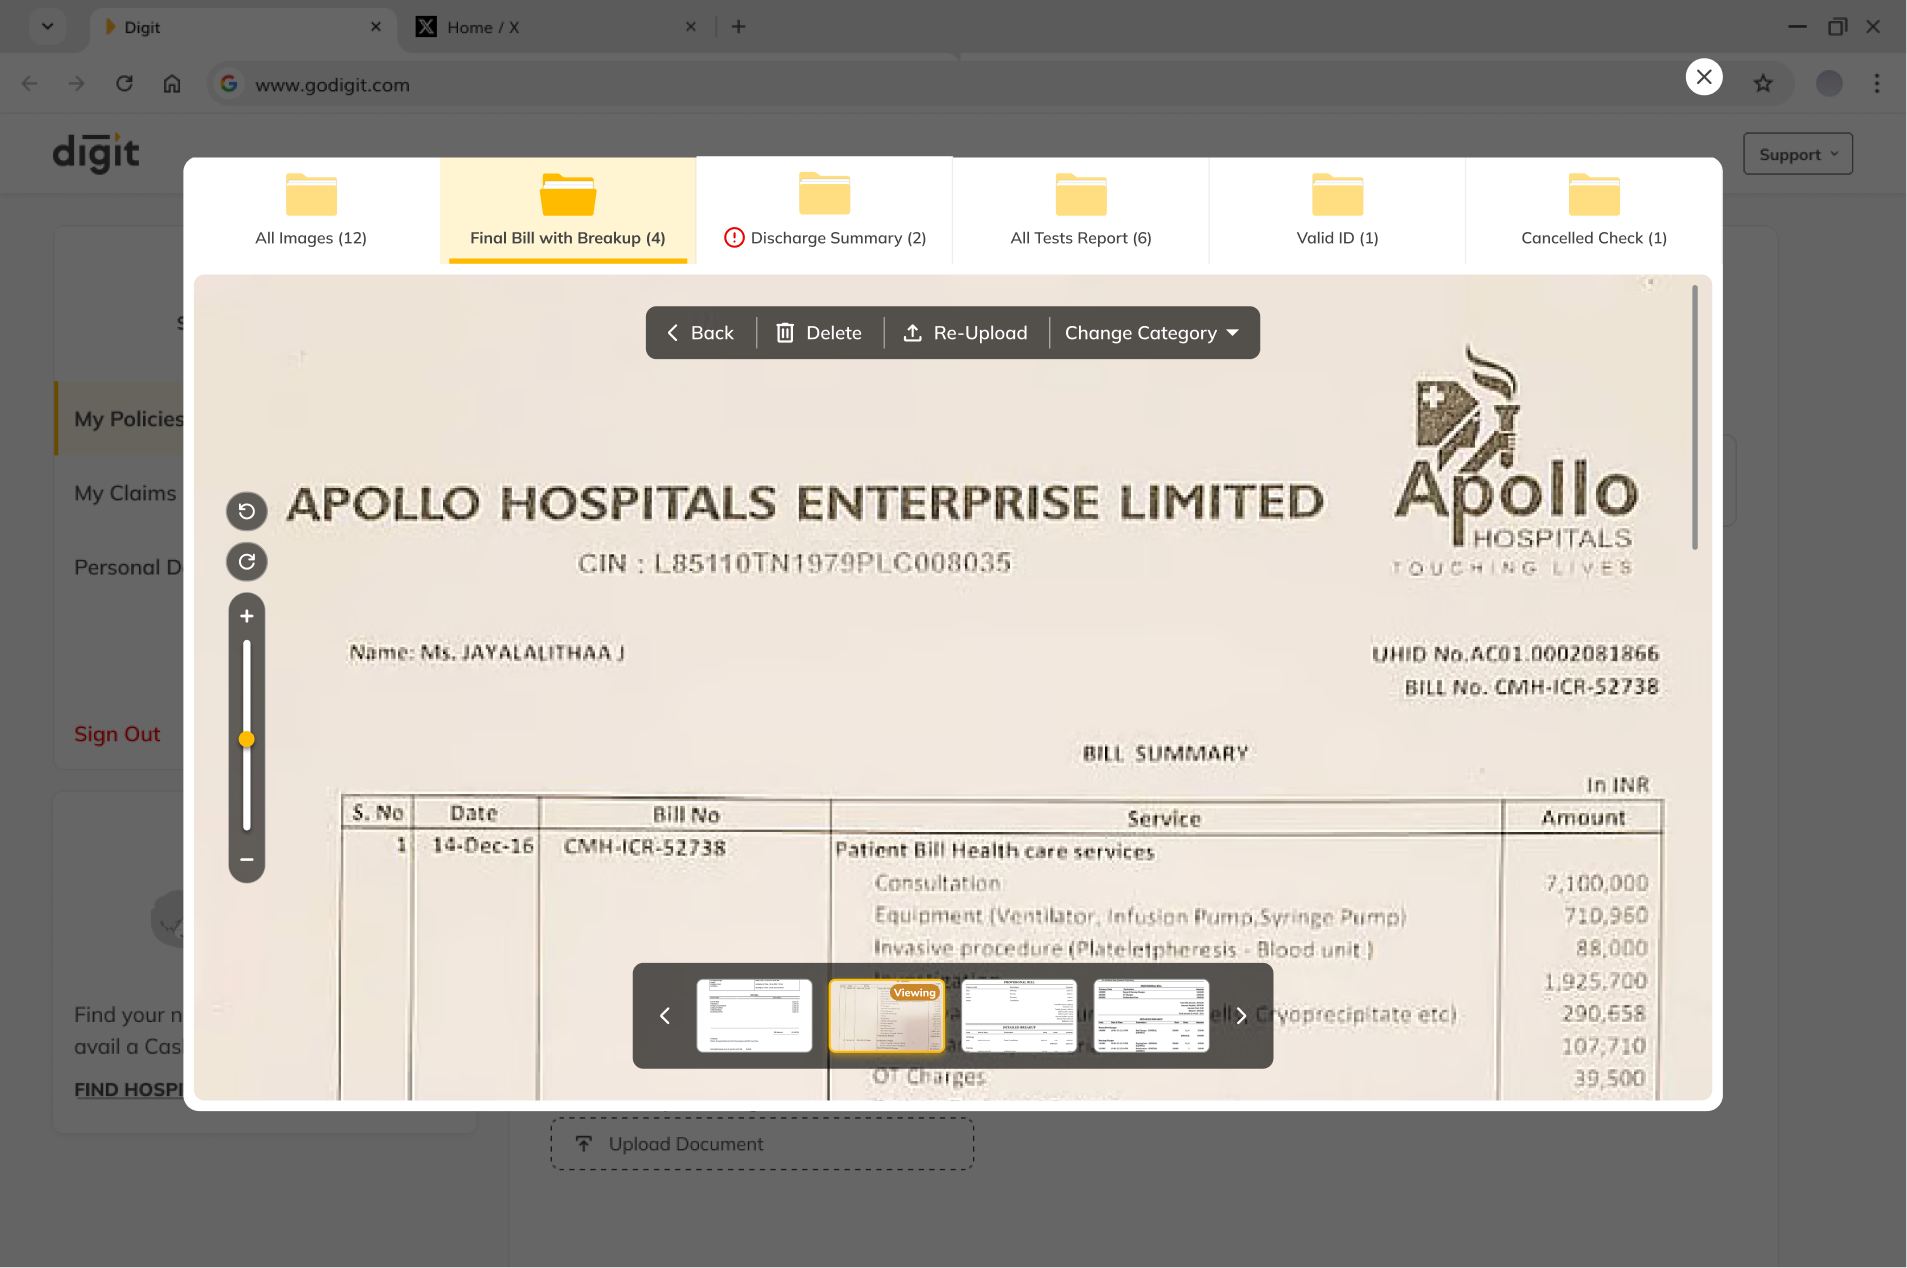Go to next thumbnail set
The image size is (1907, 1268).
pos(1241,1016)
